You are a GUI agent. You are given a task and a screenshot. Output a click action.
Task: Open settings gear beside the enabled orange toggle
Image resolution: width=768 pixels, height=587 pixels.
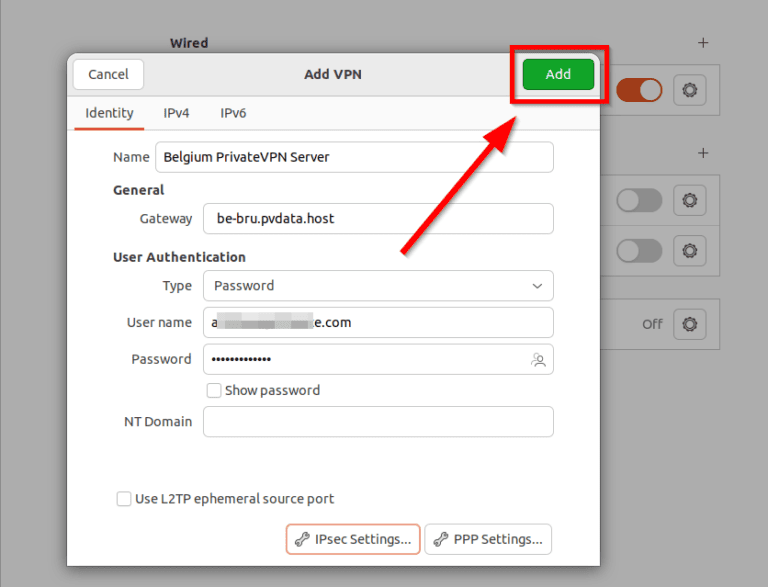click(689, 91)
